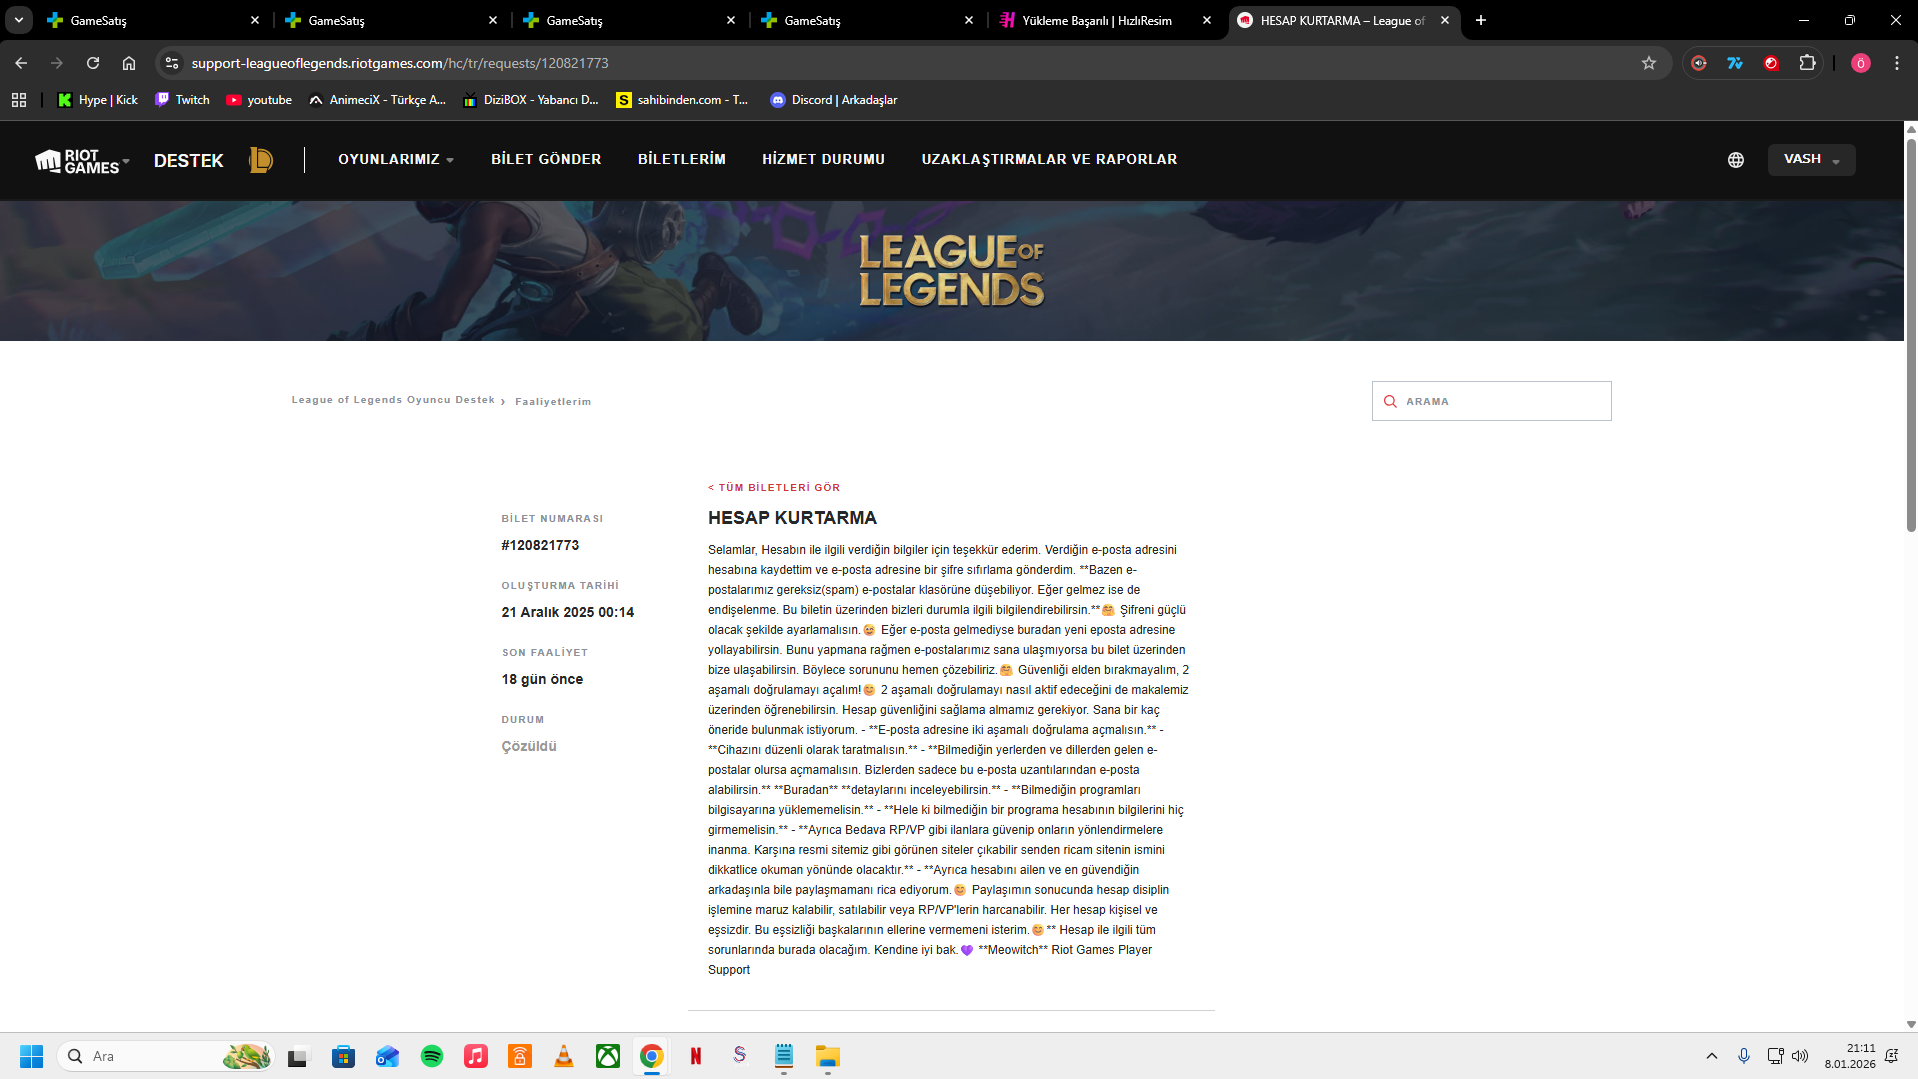
Task: Close the HESAP KURTARMA tab
Action: pos(1445,20)
